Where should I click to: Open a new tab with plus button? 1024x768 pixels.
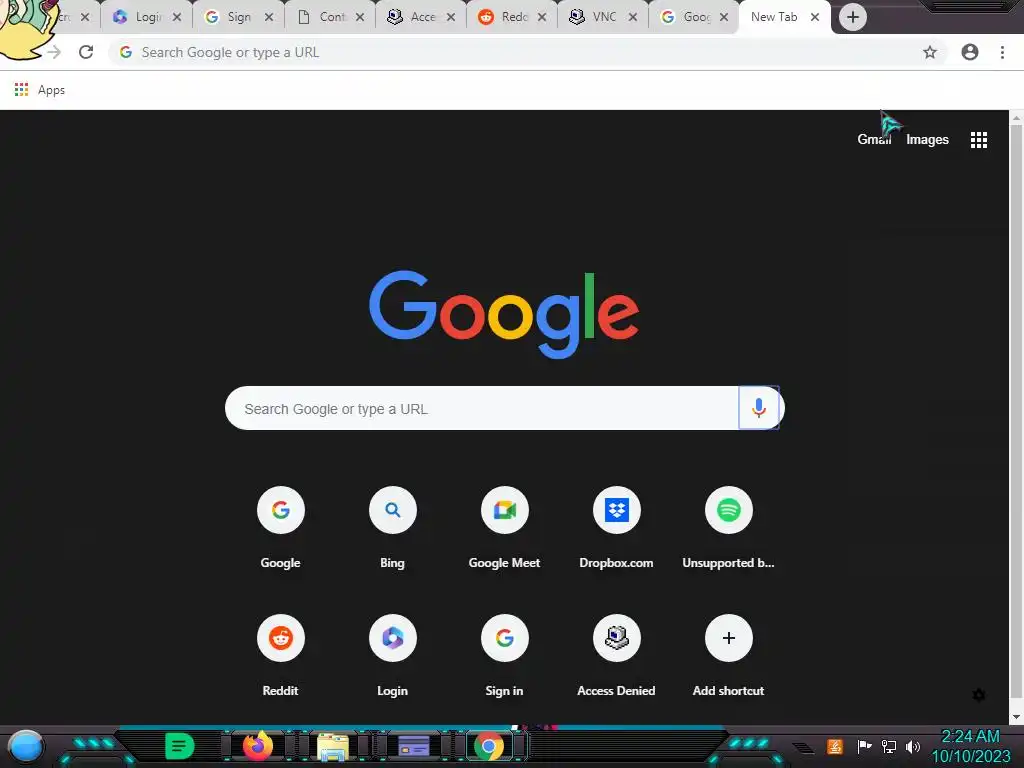tap(852, 17)
